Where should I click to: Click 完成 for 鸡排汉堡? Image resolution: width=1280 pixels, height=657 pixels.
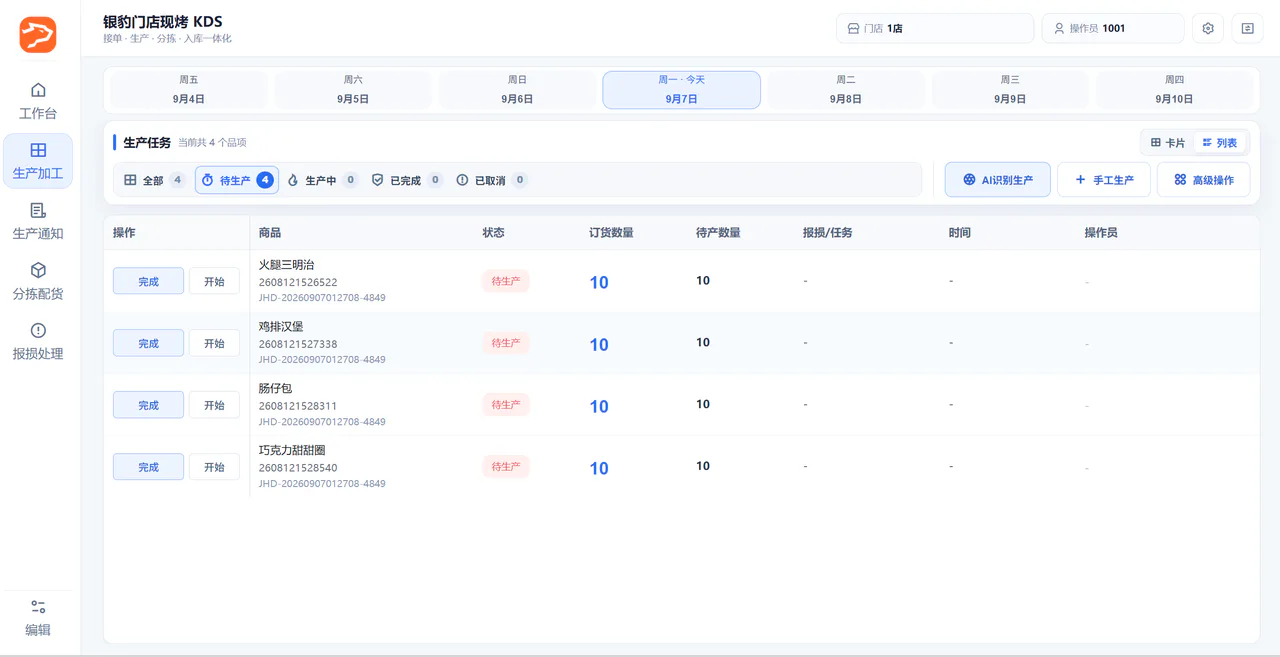click(x=148, y=343)
